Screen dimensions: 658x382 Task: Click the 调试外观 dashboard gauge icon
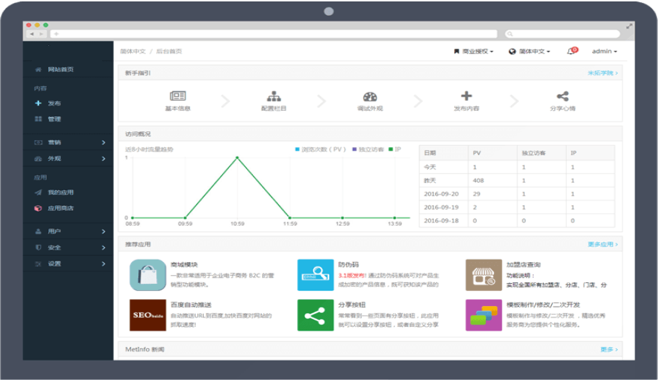(370, 97)
